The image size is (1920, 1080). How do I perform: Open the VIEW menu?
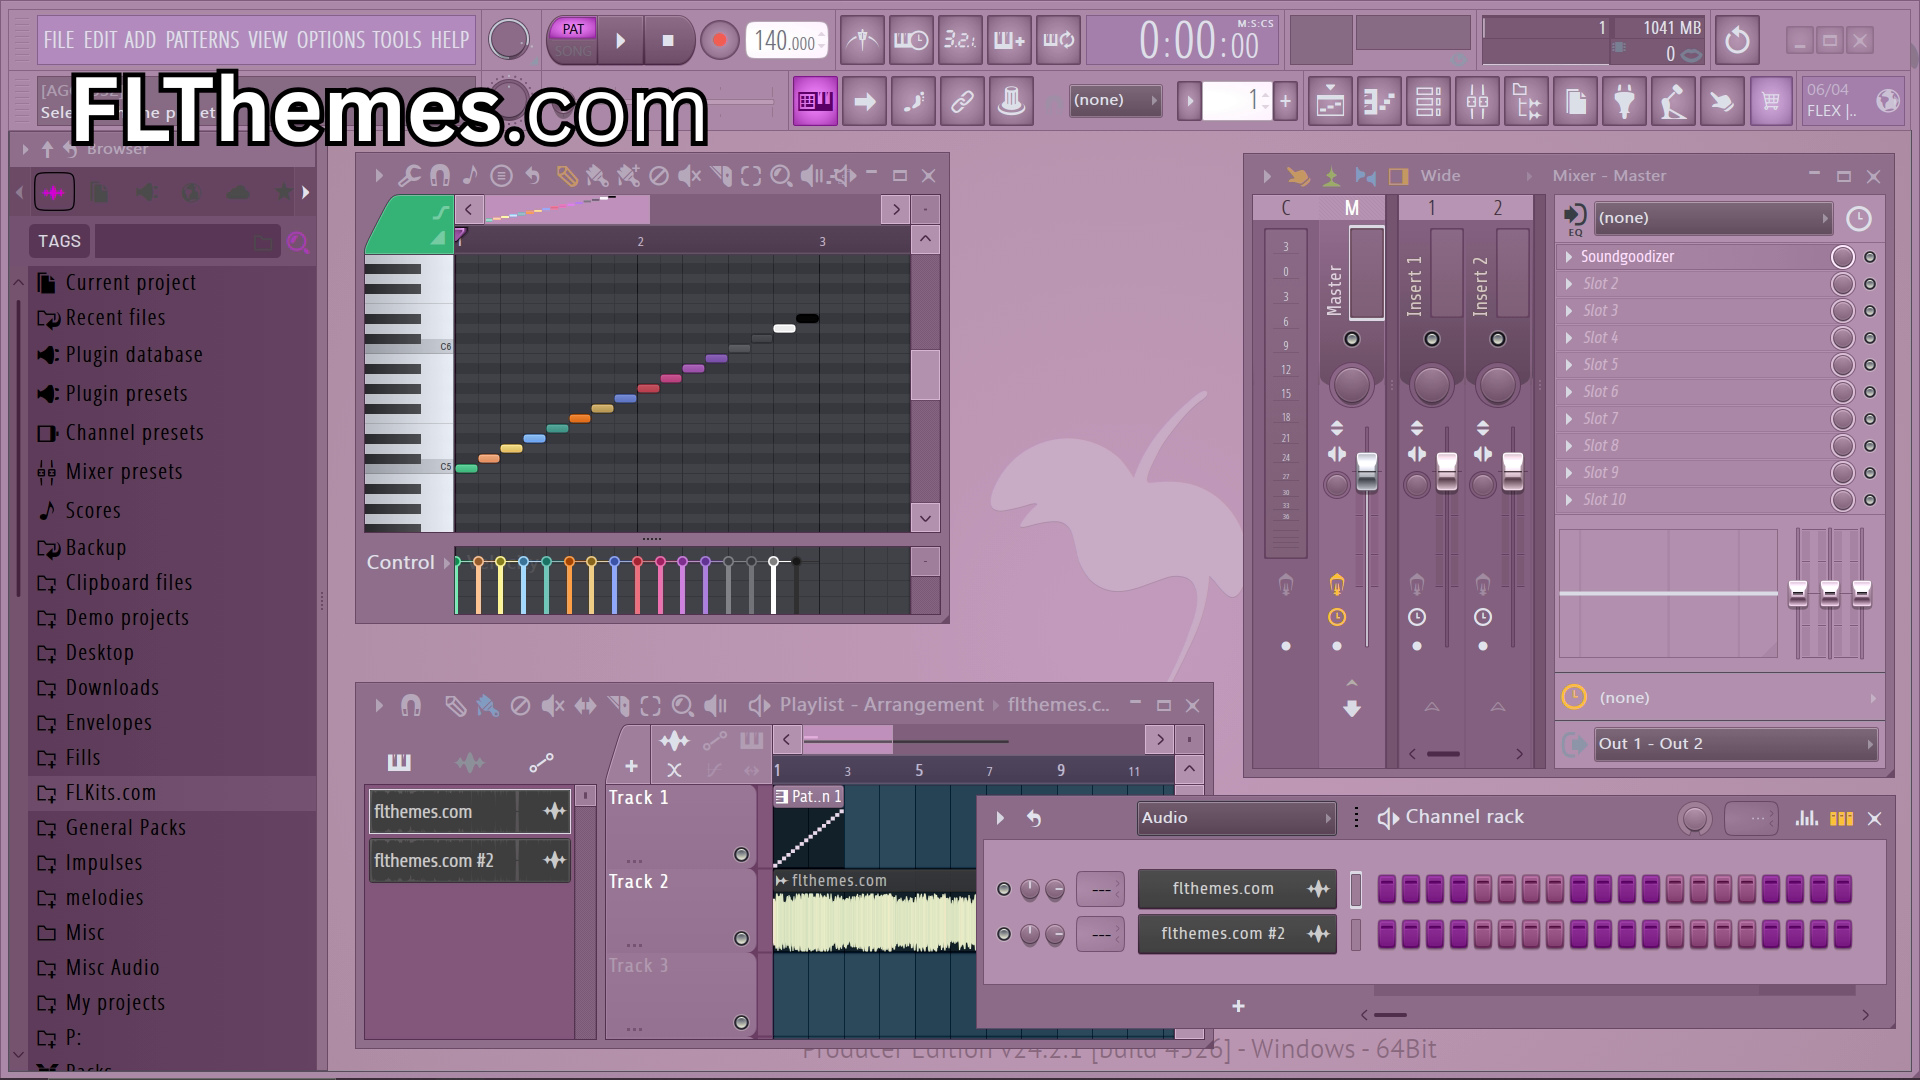click(x=268, y=40)
